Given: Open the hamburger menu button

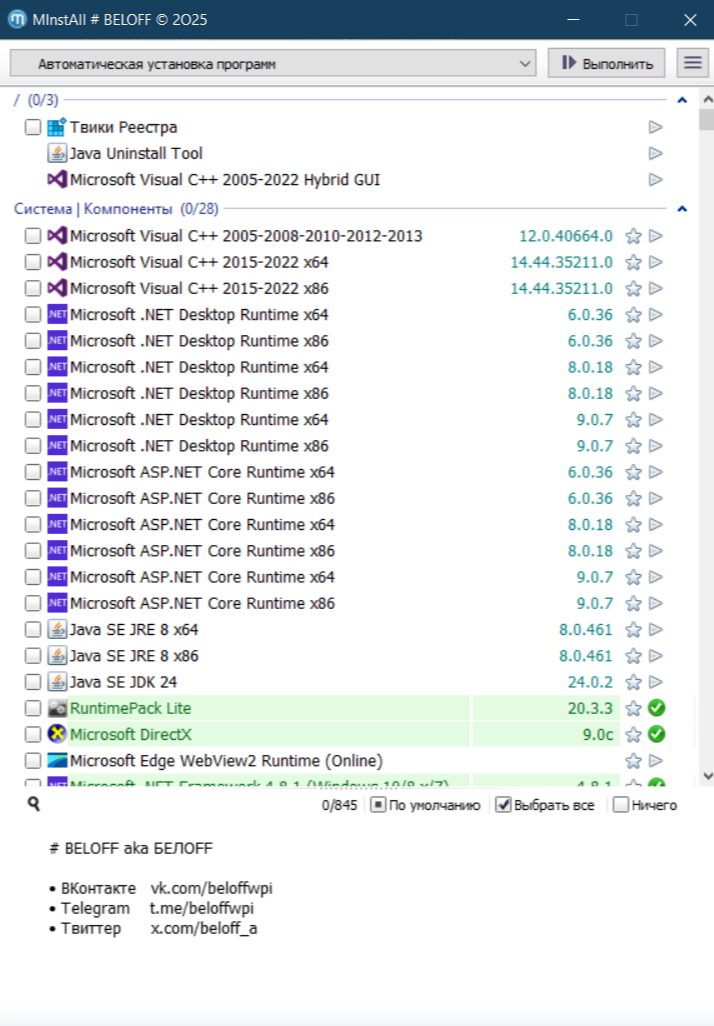Looking at the screenshot, I should [x=692, y=63].
